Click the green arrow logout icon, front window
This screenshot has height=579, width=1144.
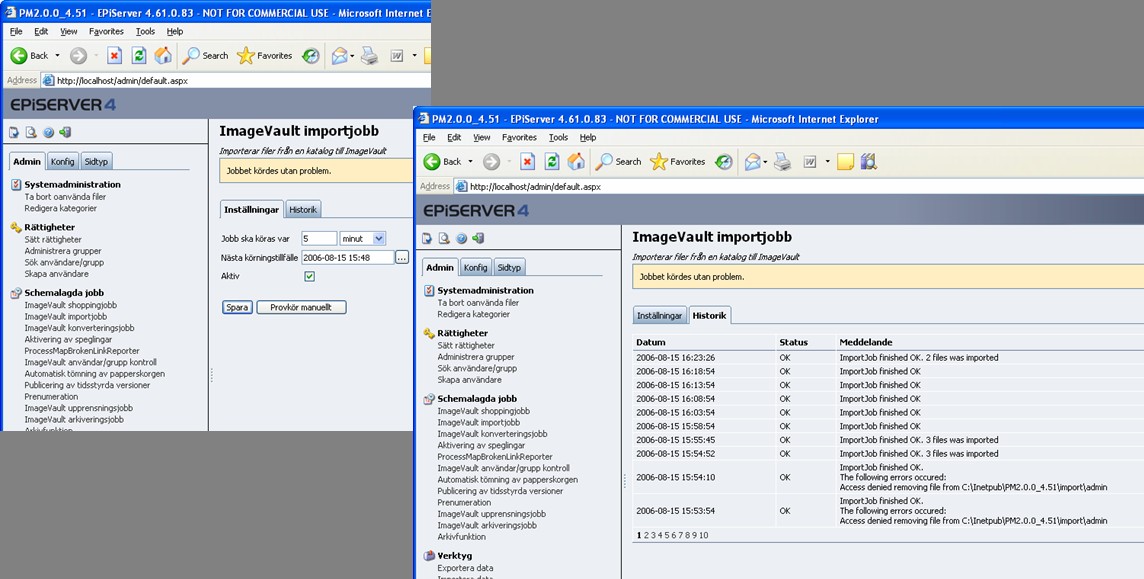pos(479,238)
